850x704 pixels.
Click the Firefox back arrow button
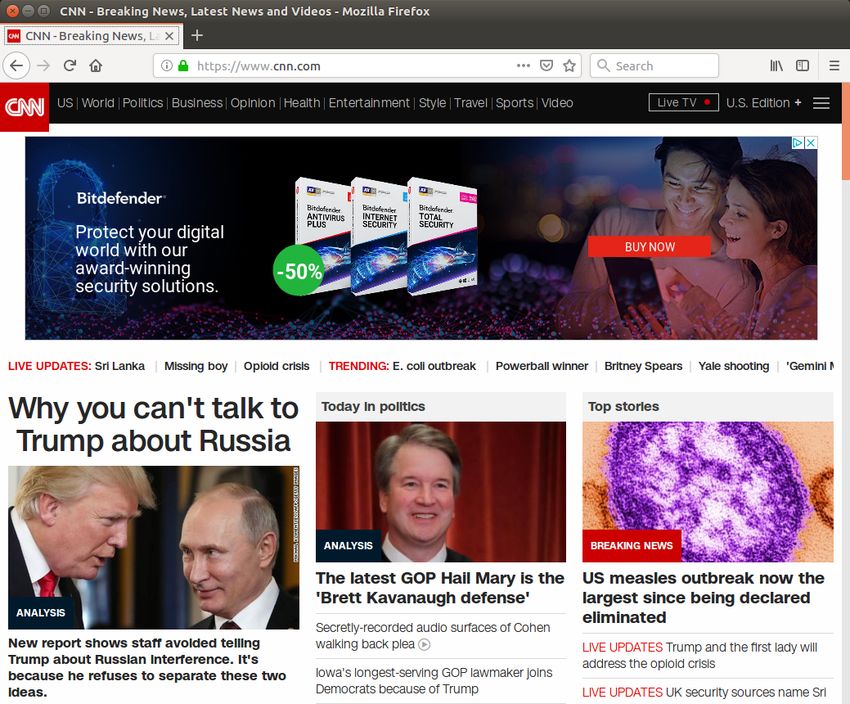[x=16, y=66]
